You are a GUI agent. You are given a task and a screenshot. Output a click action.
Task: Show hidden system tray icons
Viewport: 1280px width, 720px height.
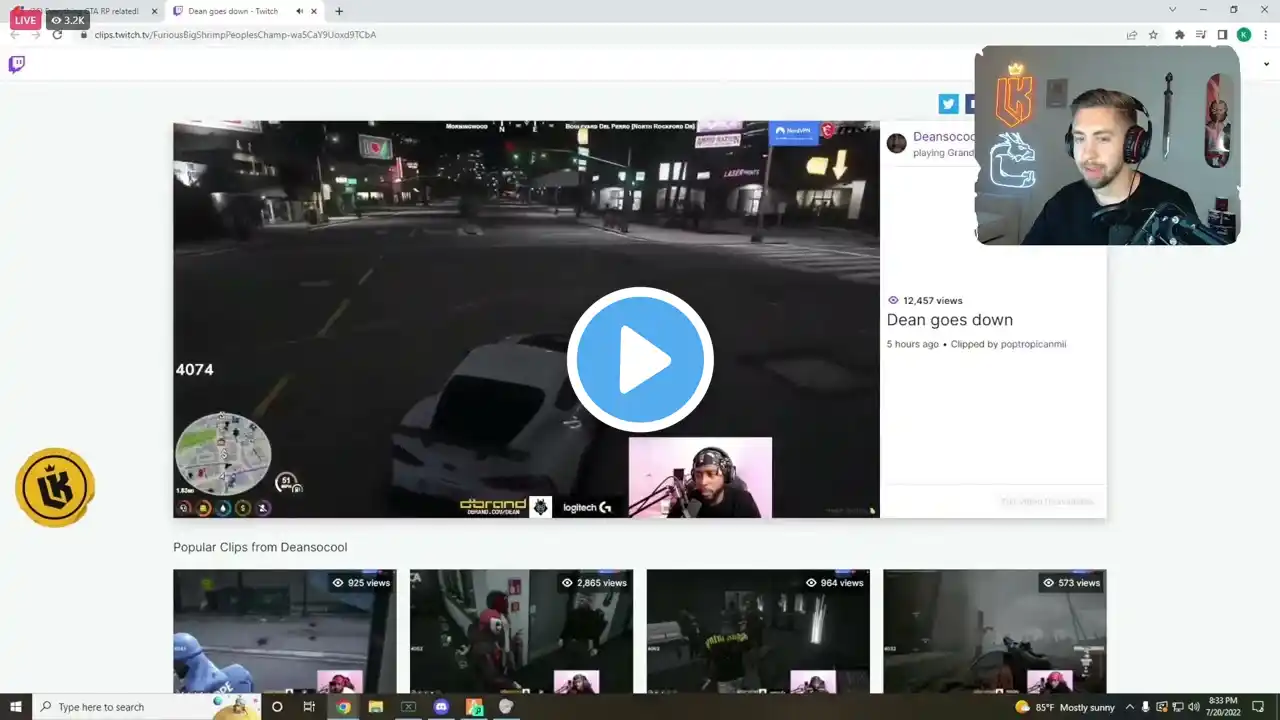[1130, 707]
